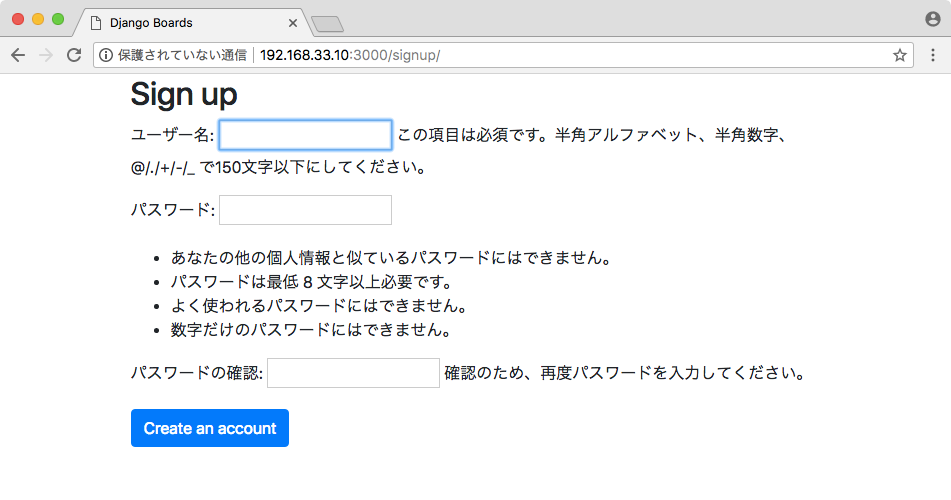Maximize window with the green button

pyautogui.click(x=58, y=19)
